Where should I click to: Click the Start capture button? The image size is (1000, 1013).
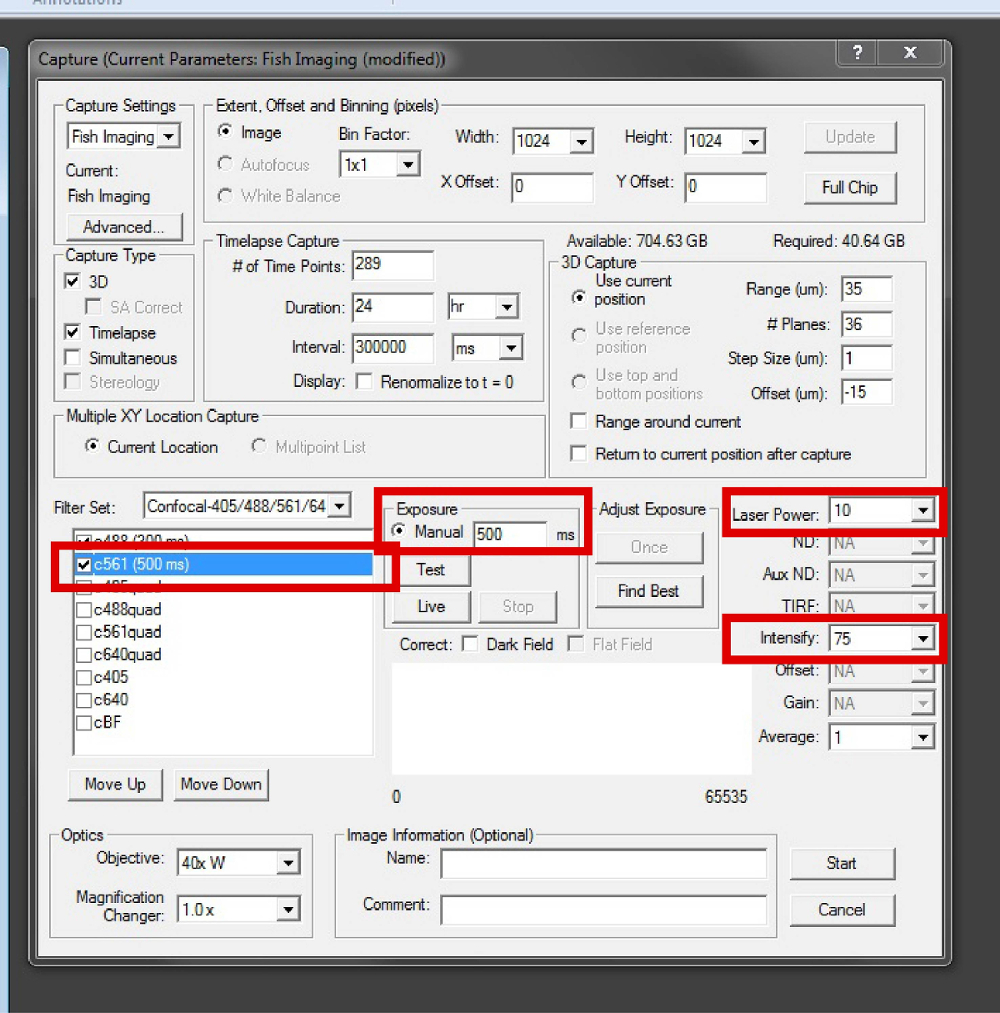click(841, 863)
